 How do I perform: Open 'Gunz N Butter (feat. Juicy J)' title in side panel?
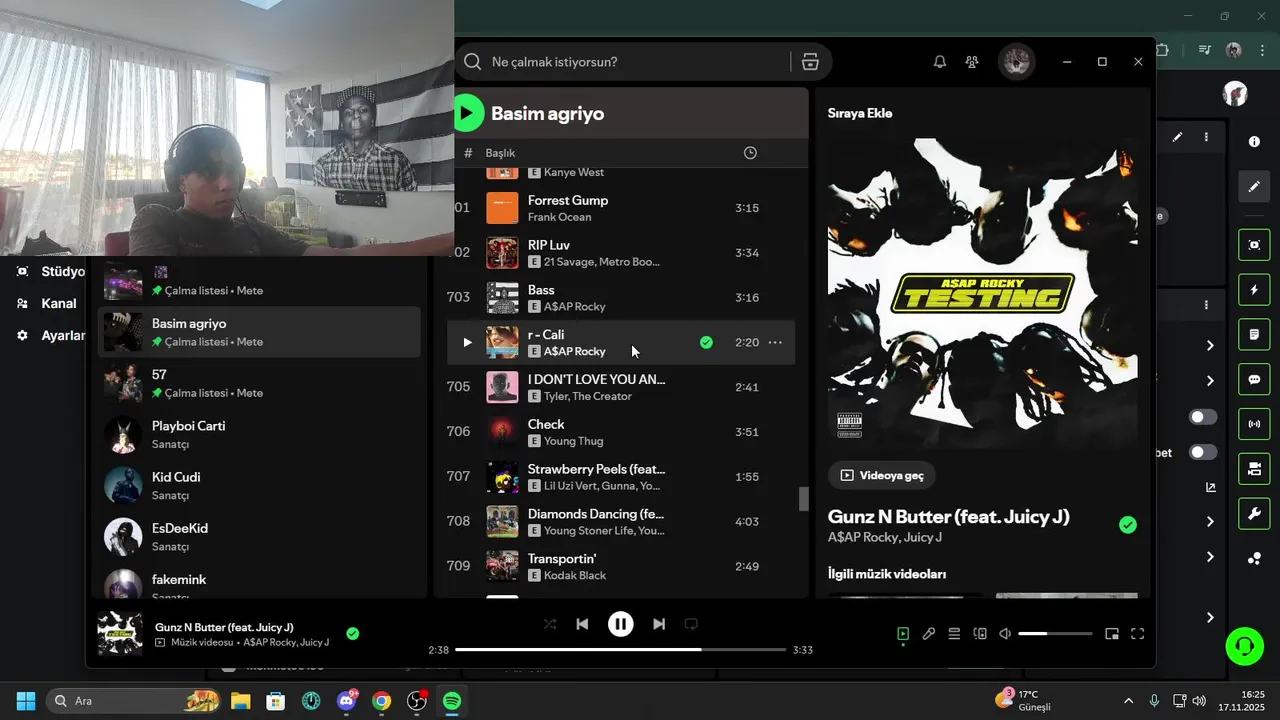(x=948, y=517)
